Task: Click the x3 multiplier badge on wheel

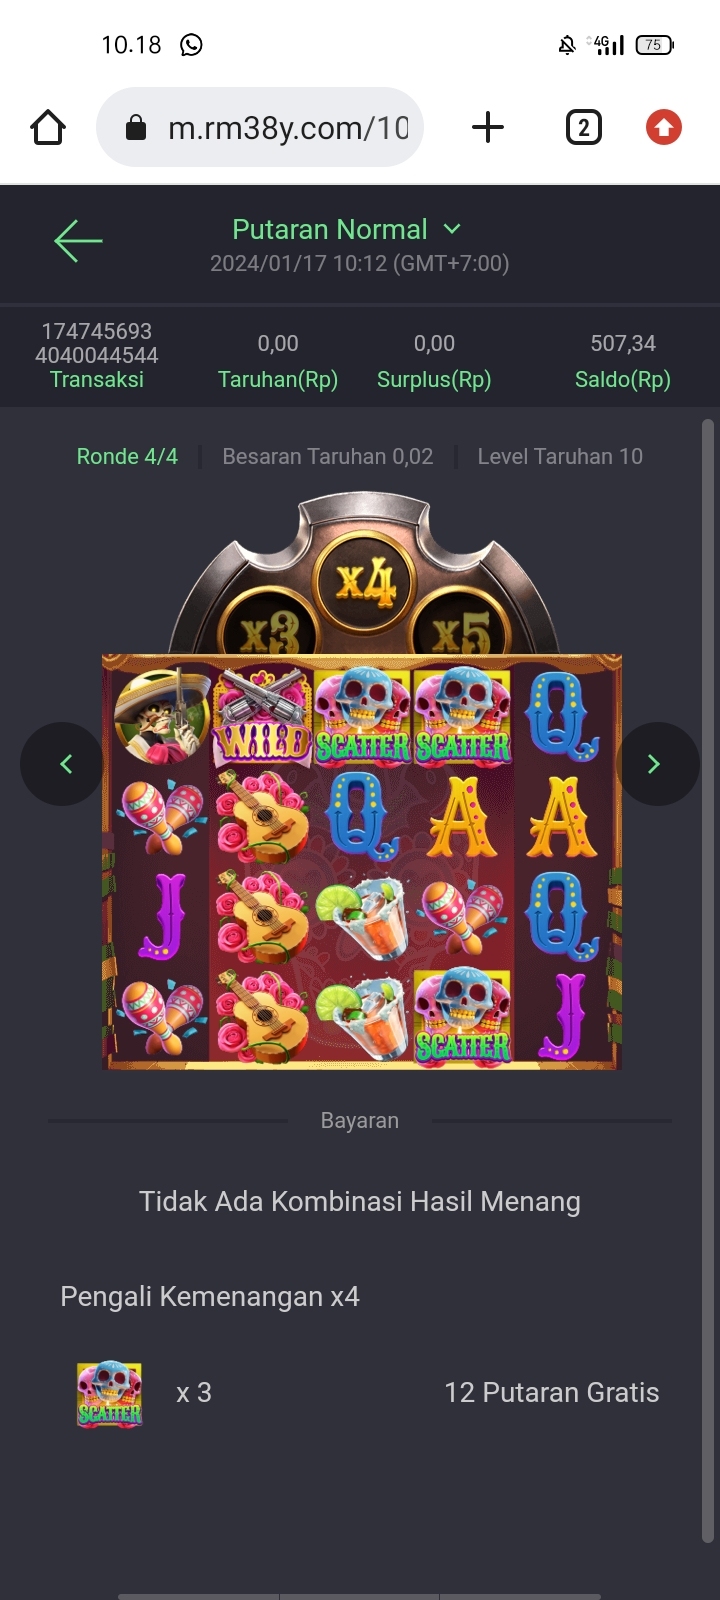Action: coord(270,630)
